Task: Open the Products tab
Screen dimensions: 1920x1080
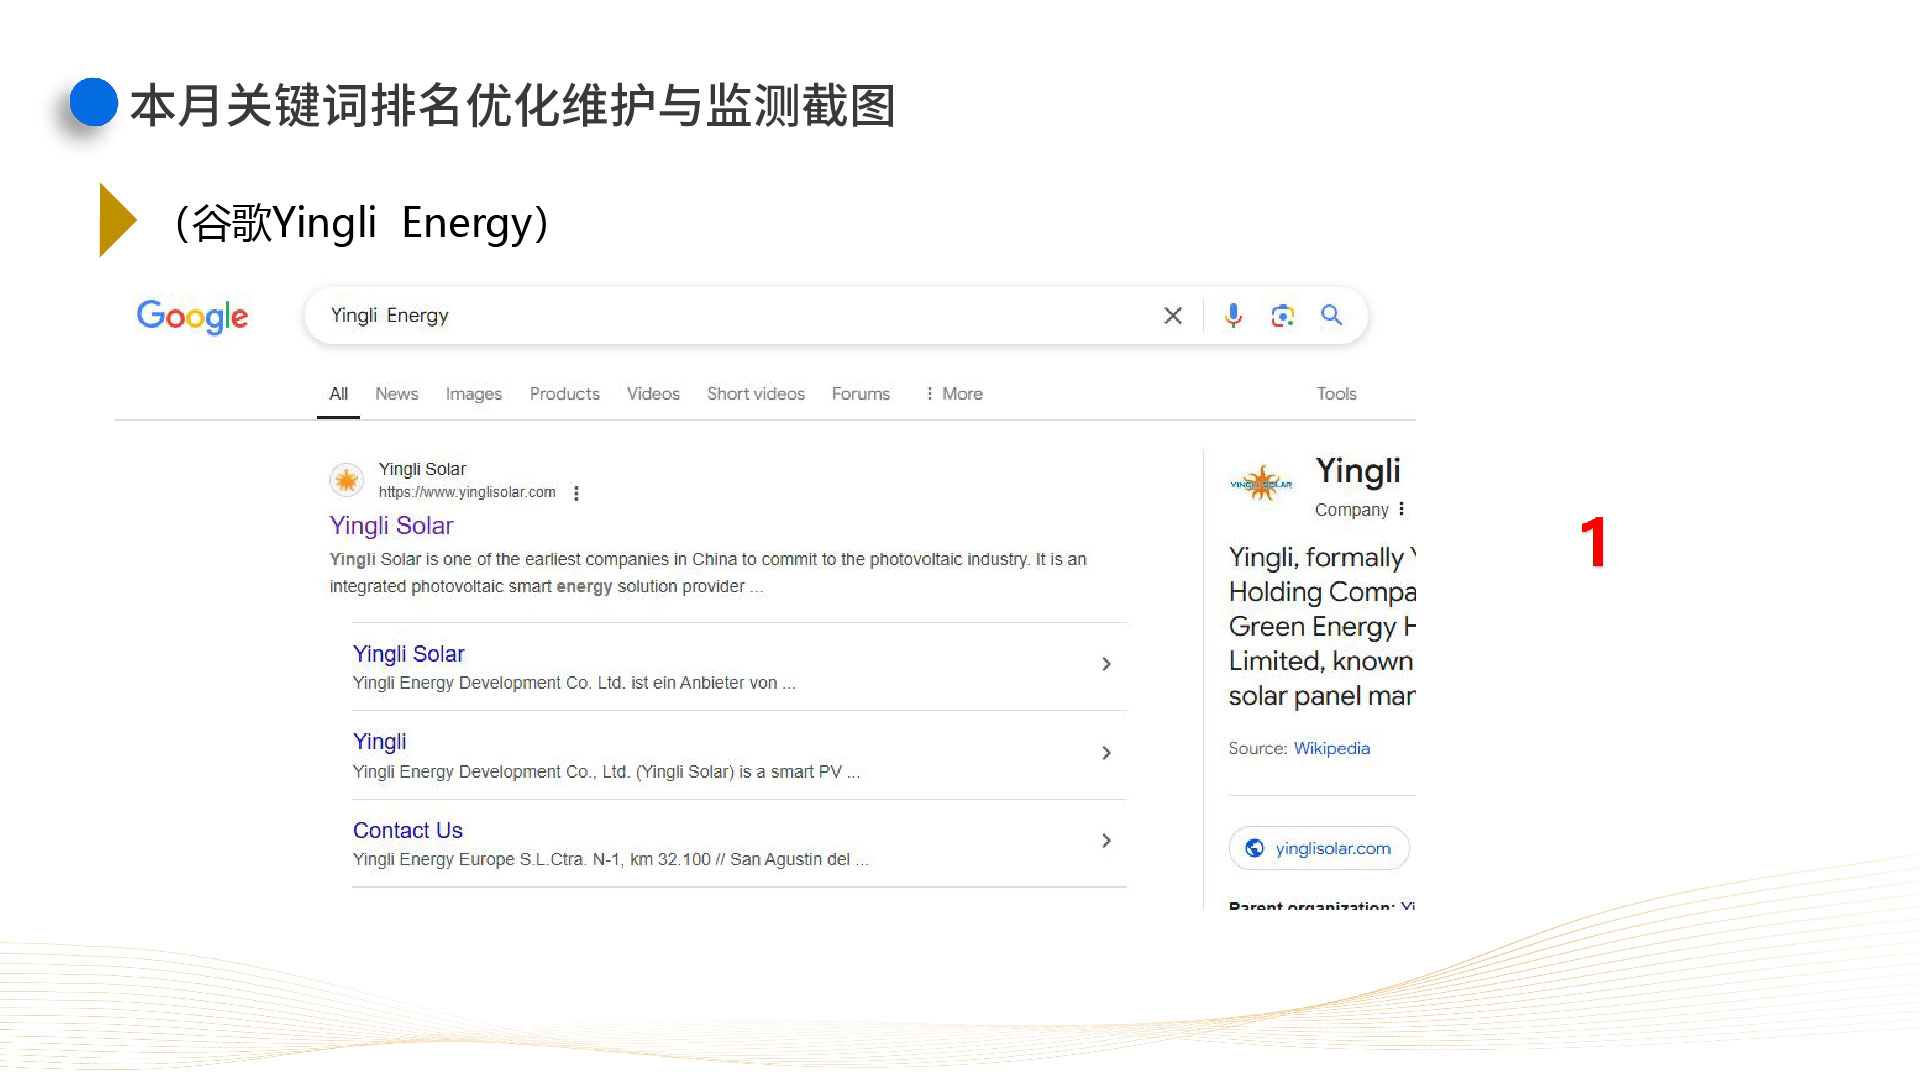Action: point(565,394)
